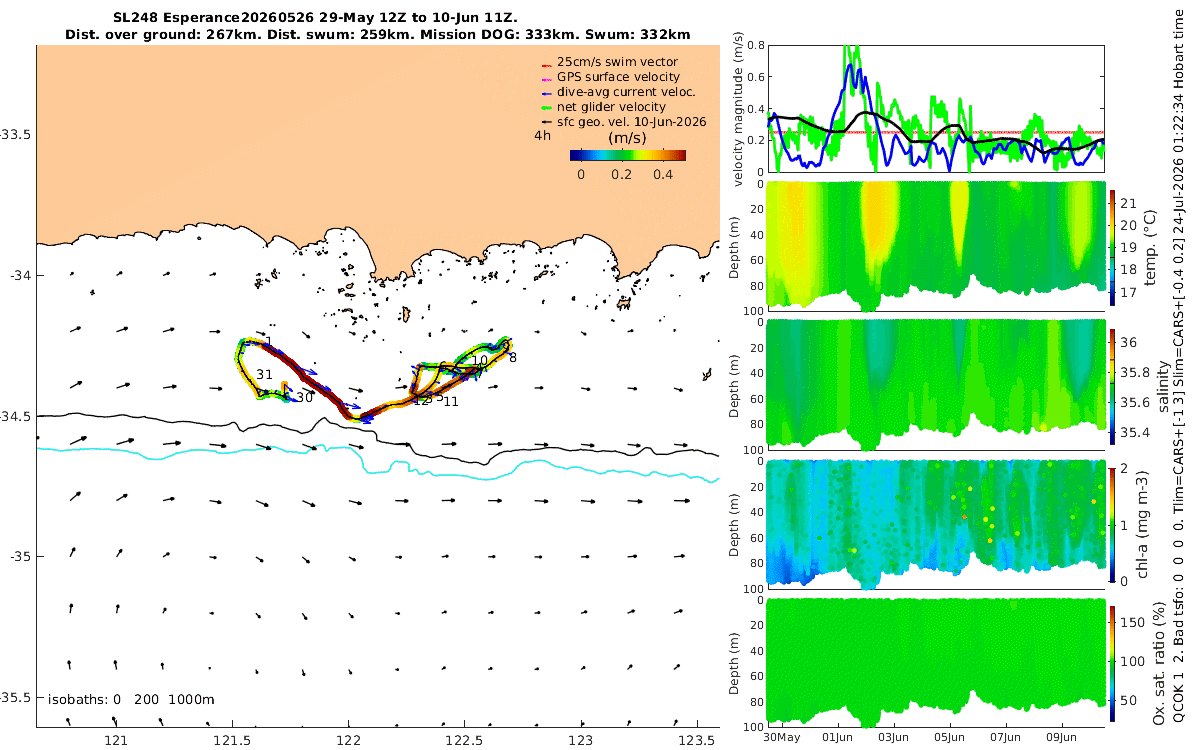
Task: Click the 'salinity' colorbar label
Action: click(x=1165, y=385)
